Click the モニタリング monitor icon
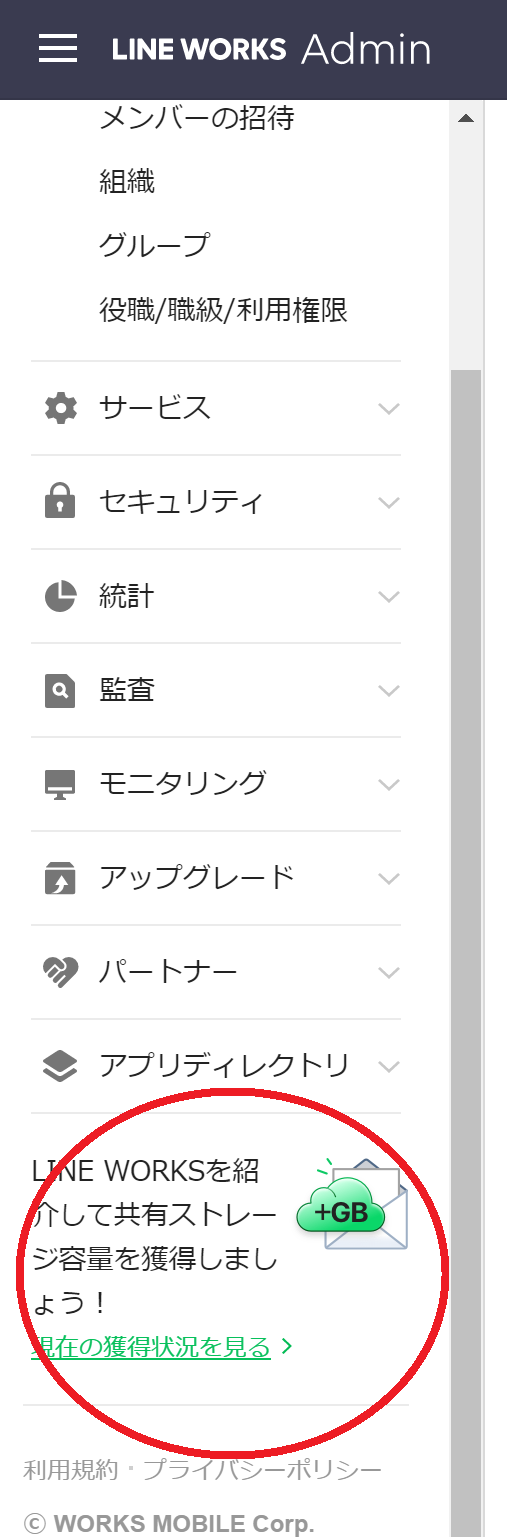Image resolution: width=507 pixels, height=1537 pixels. 60,784
